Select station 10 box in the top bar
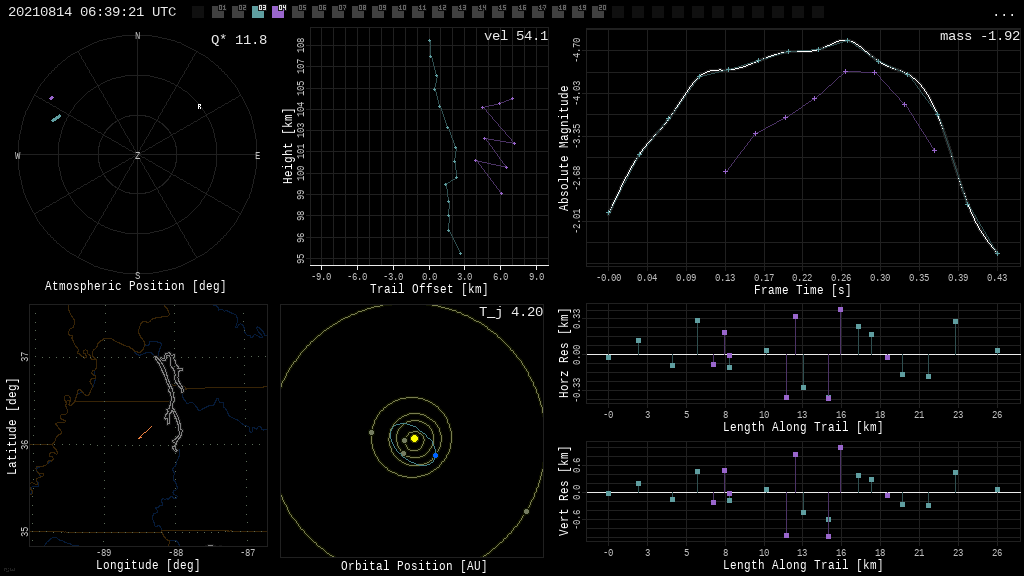This screenshot has width=1024, height=576. tap(398, 12)
